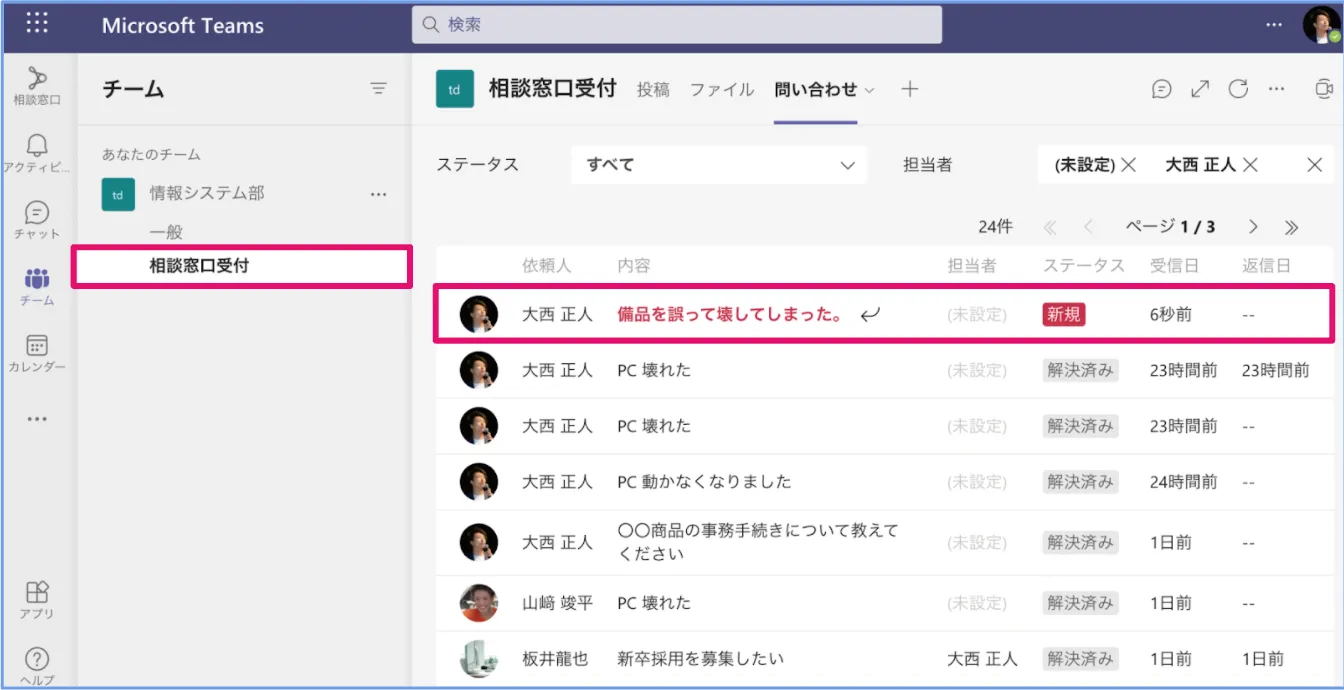Click the 24件 result count
Viewport: 1344px width, 690px height.
point(995,227)
